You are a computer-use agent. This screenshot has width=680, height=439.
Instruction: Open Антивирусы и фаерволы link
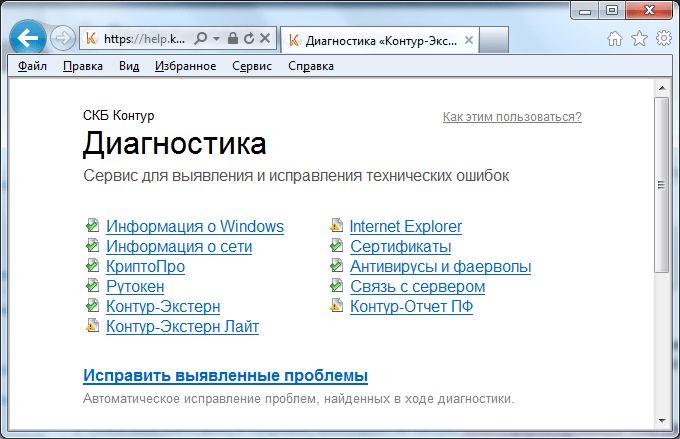click(x=441, y=266)
